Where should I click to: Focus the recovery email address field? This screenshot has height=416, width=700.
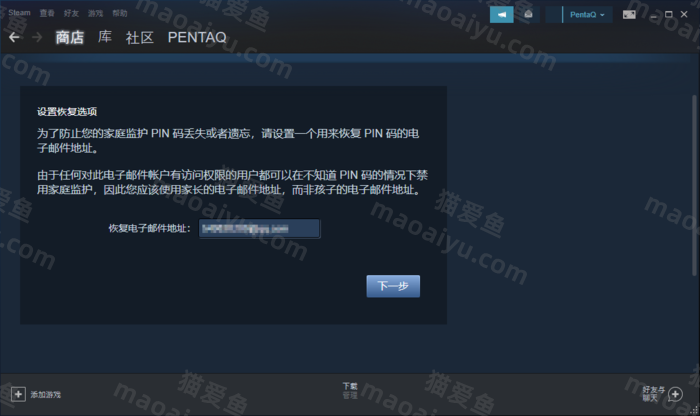click(259, 229)
